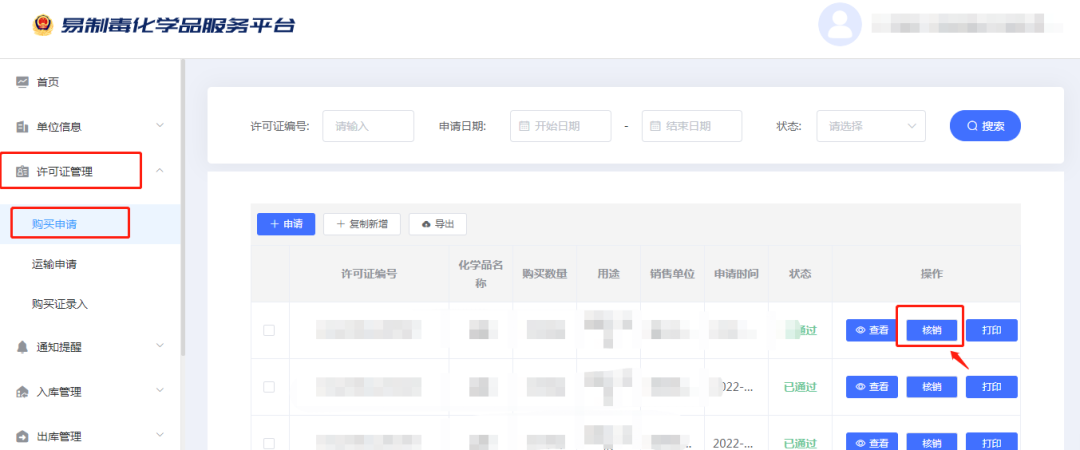Click the 入库管理 warehouse icon
Image resolution: width=1080 pixels, height=450 pixels.
[x=23, y=392]
